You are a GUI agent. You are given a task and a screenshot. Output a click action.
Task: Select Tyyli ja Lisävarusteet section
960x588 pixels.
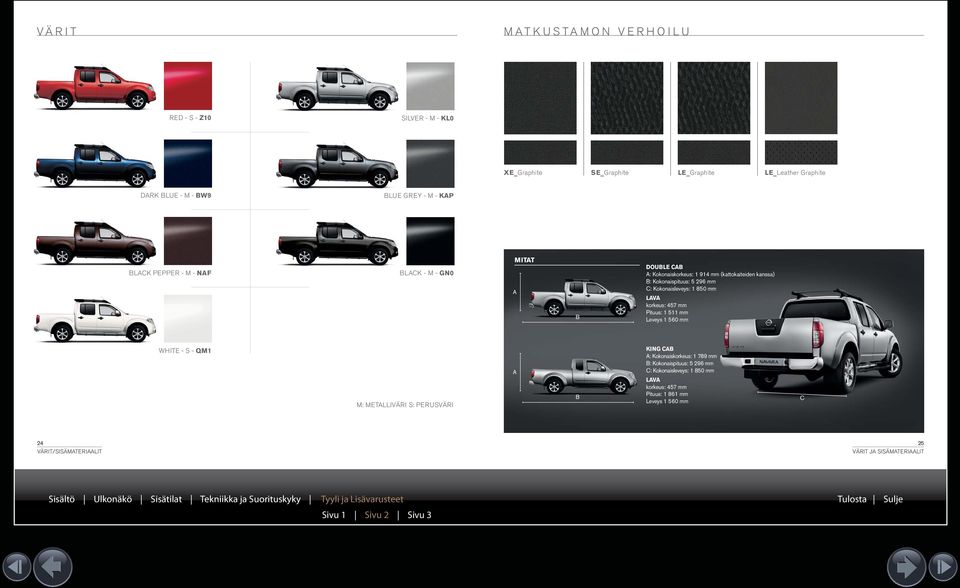tap(362, 499)
